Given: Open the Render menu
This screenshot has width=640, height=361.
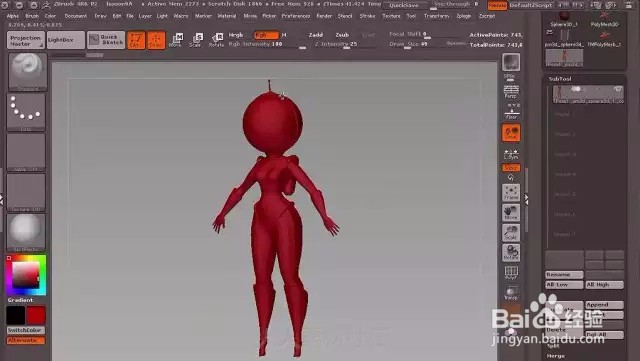Looking at the screenshot, I should pos(324,16).
